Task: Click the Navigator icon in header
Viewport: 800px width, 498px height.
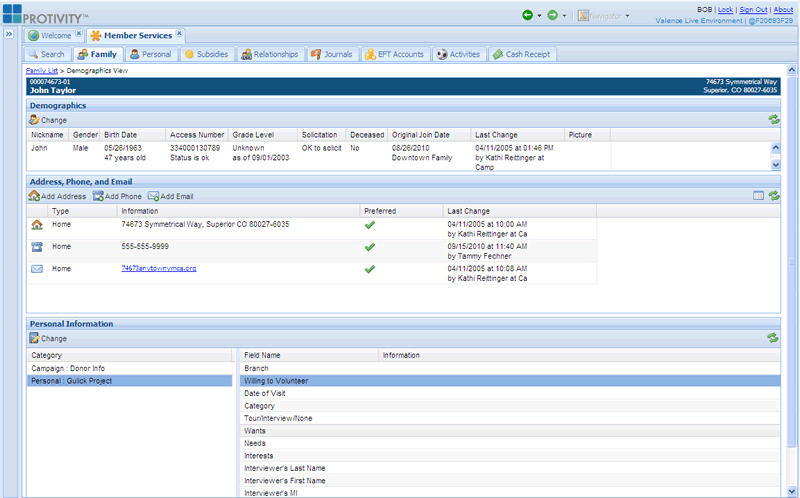Action: [583, 16]
